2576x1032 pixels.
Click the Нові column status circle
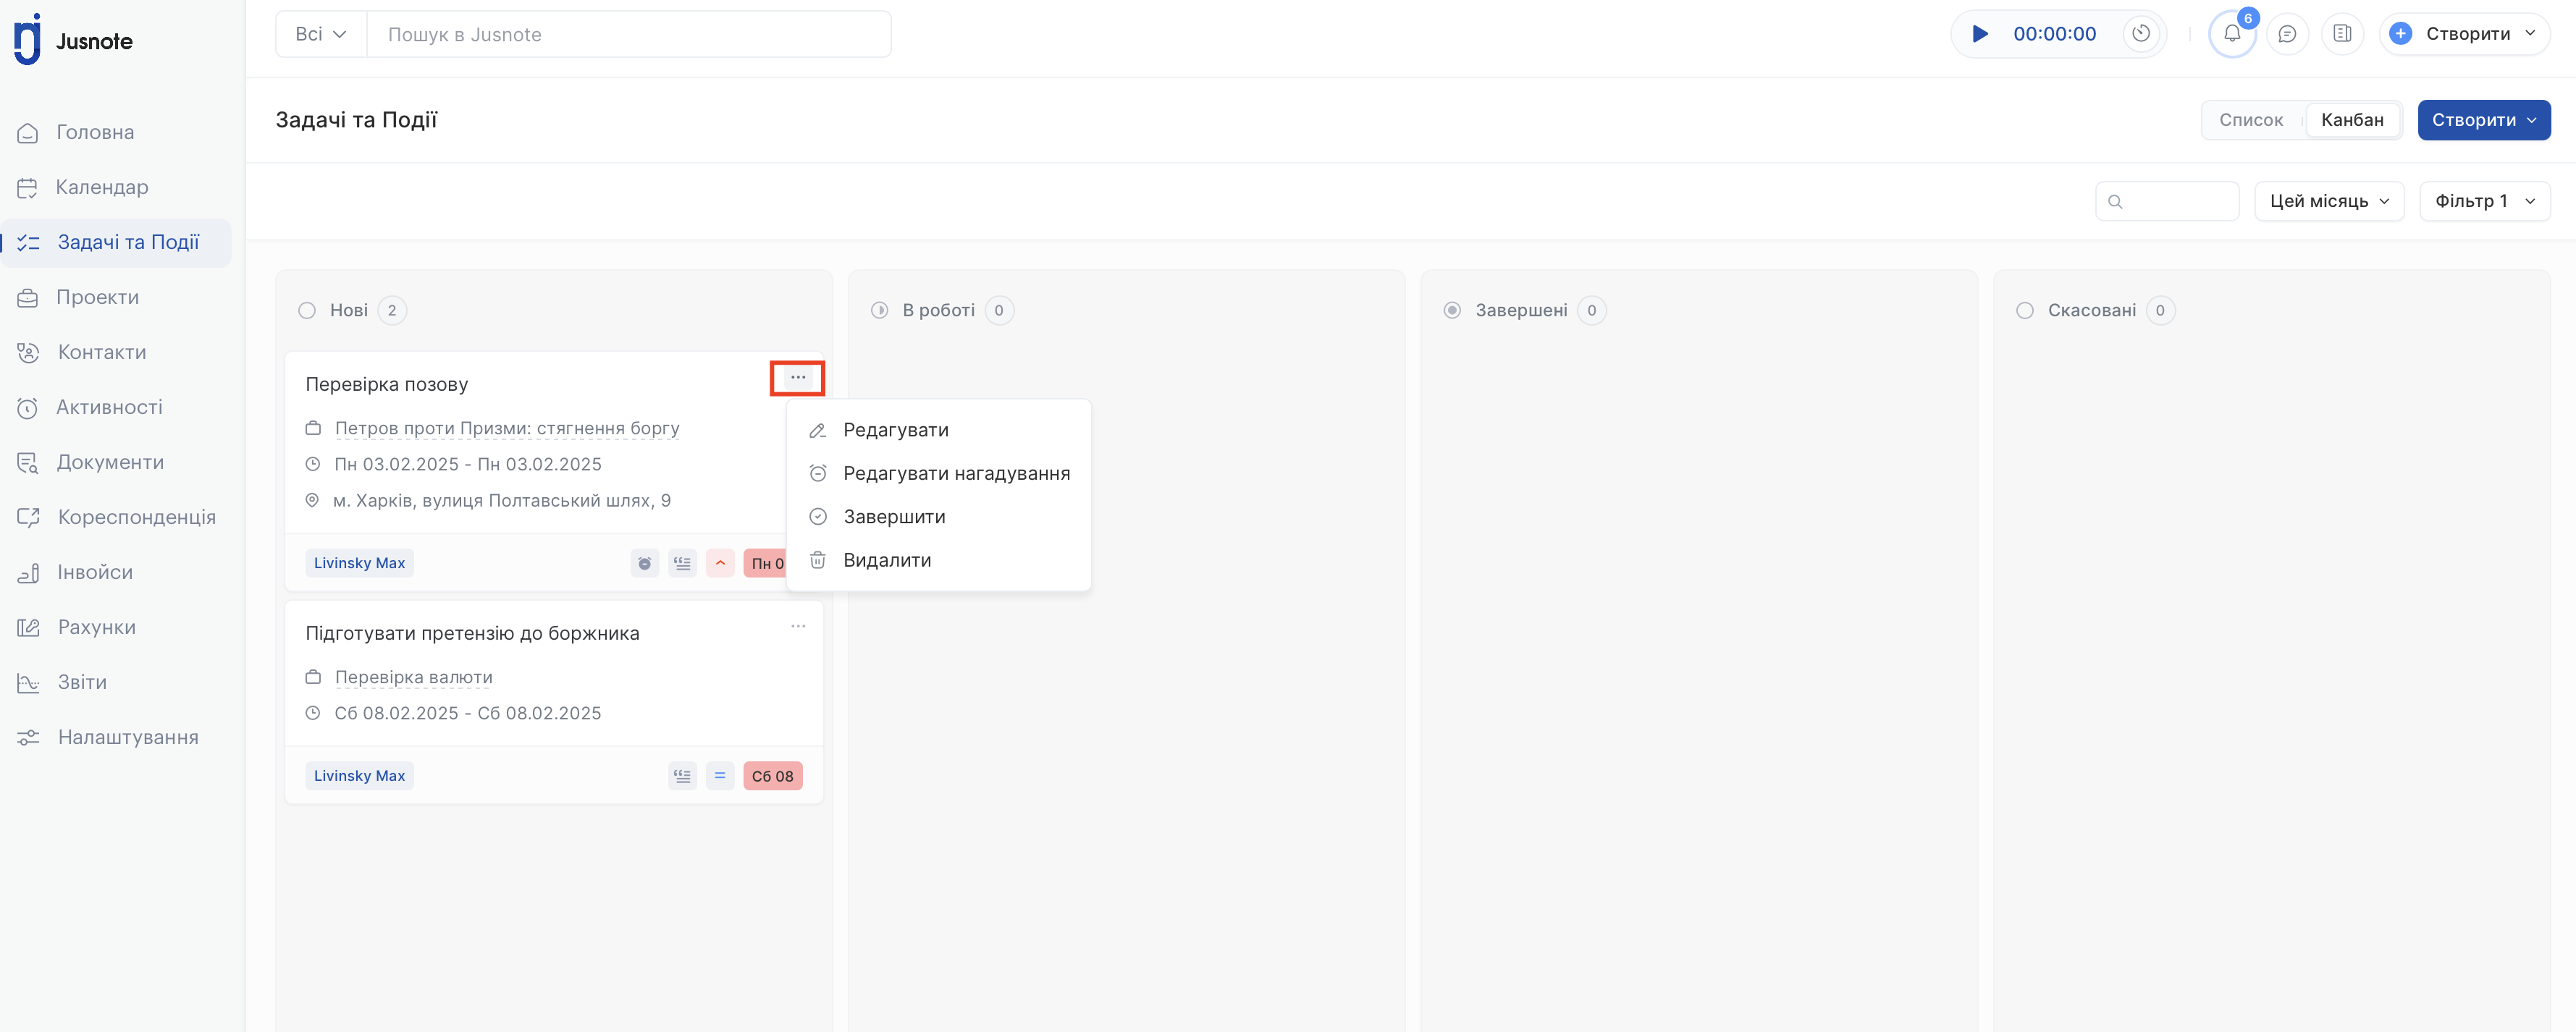pos(307,310)
